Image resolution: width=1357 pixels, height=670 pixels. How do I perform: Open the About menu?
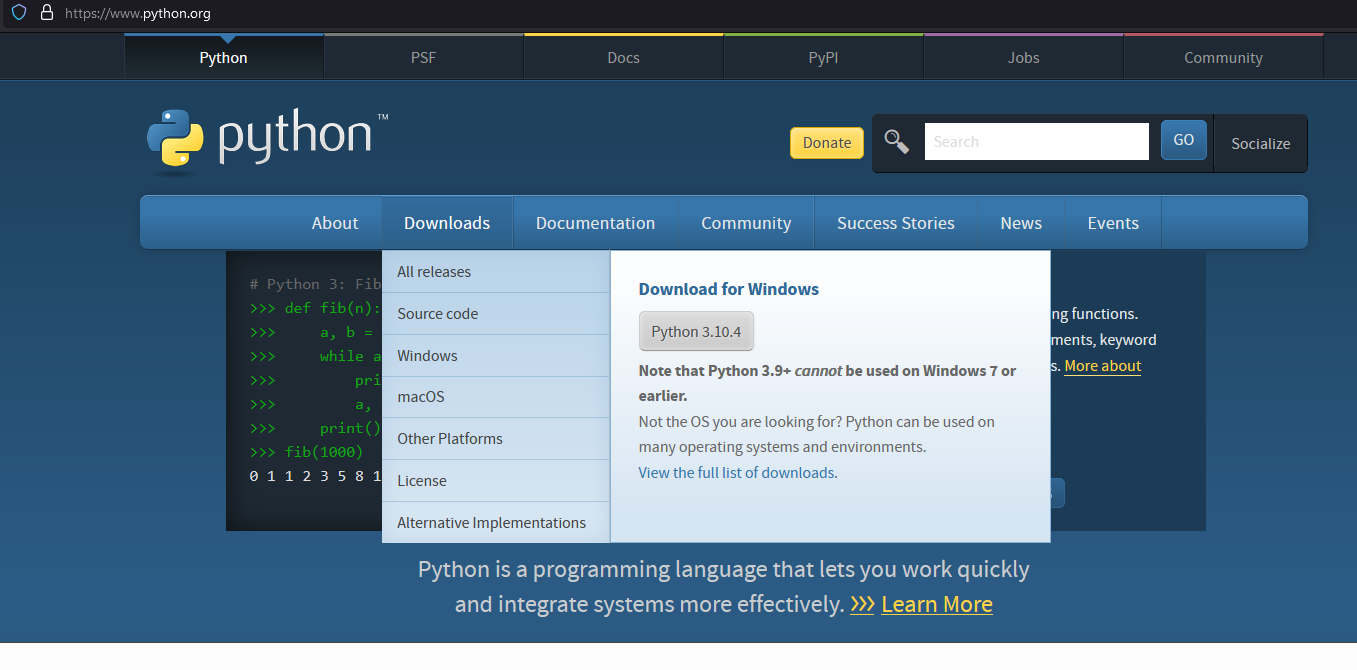[335, 223]
